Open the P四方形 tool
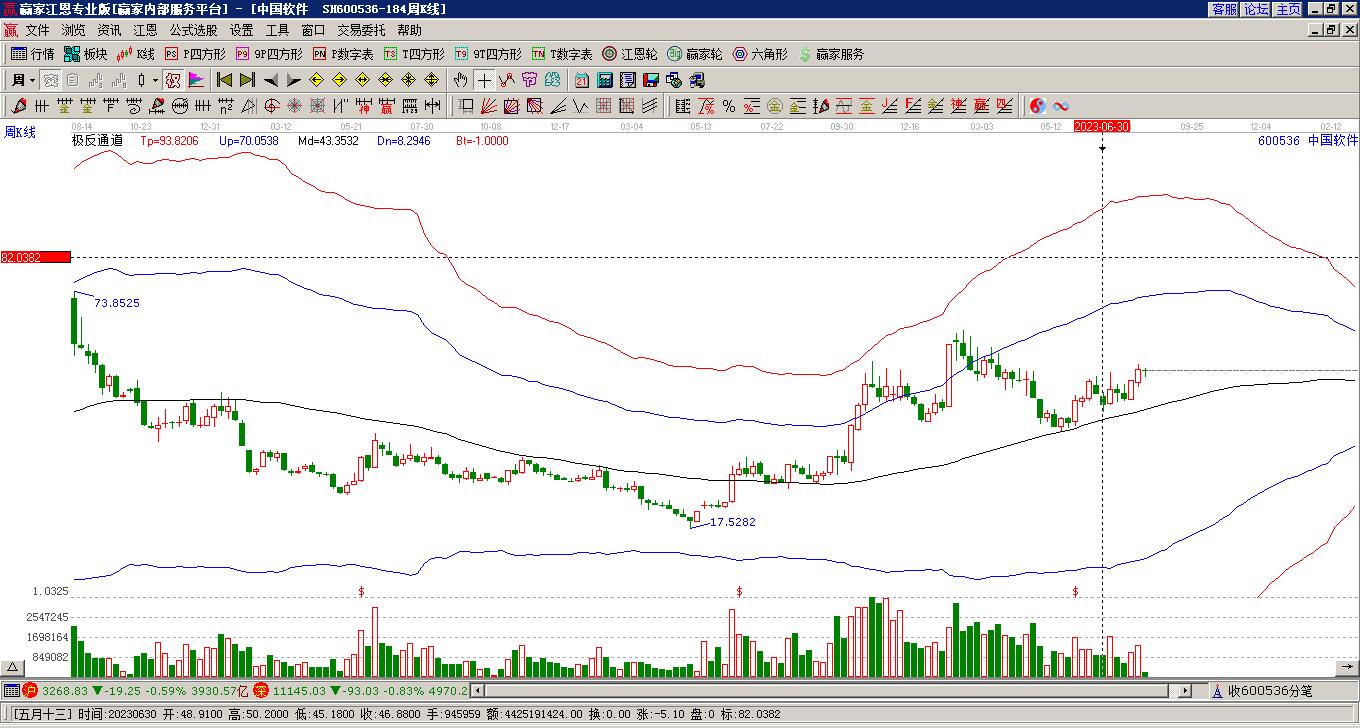The image size is (1360, 728). (x=195, y=54)
